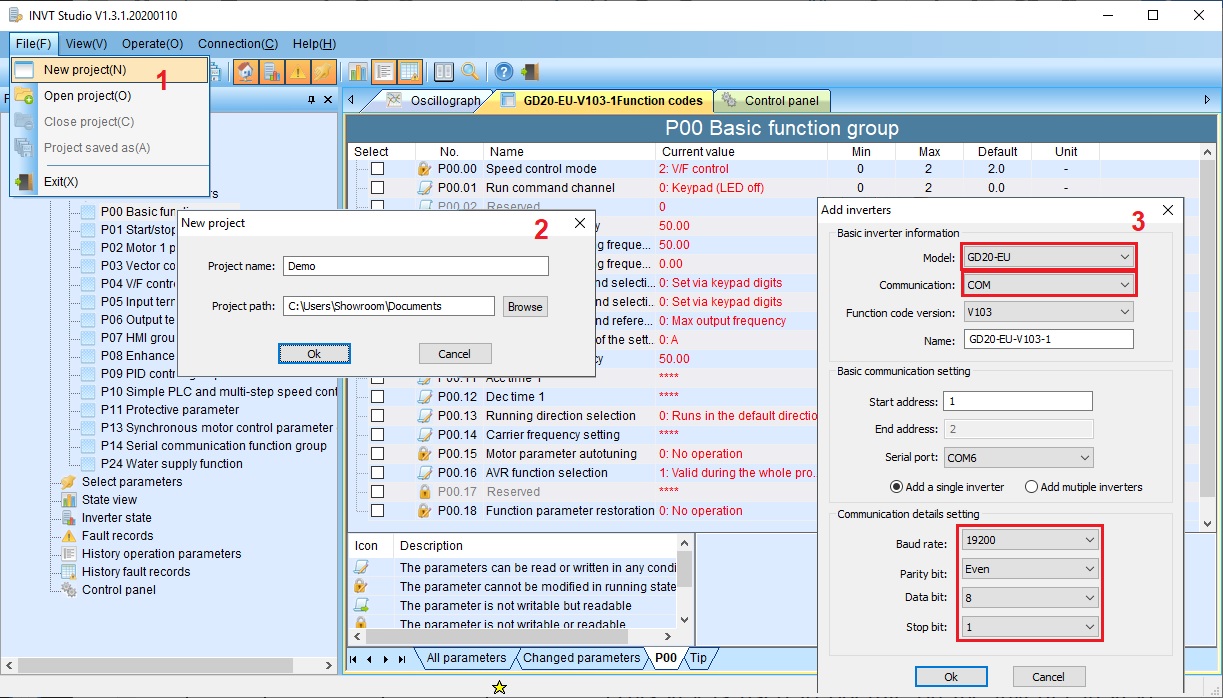Check the Select box for P00.12
Viewport: 1223px width, 698px height.
click(377, 397)
